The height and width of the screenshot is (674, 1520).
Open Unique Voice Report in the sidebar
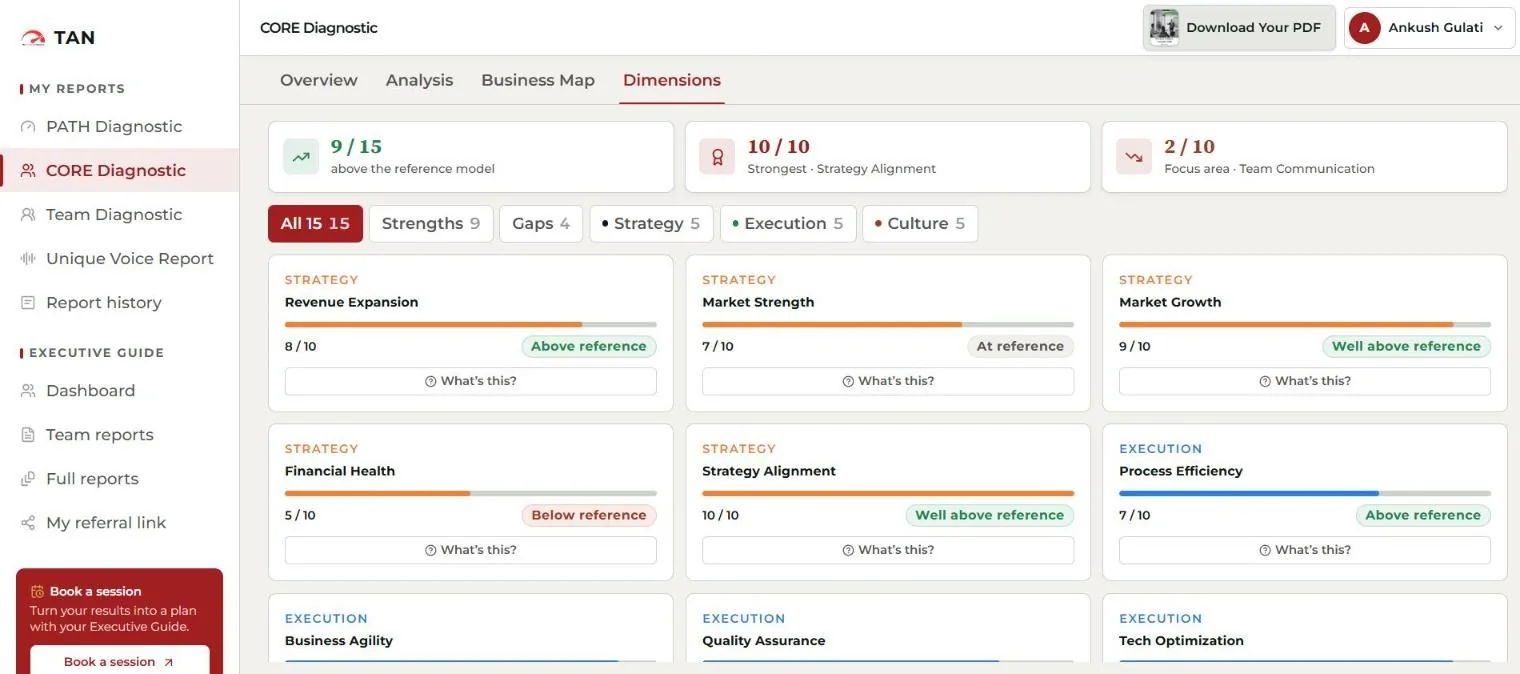(119, 259)
